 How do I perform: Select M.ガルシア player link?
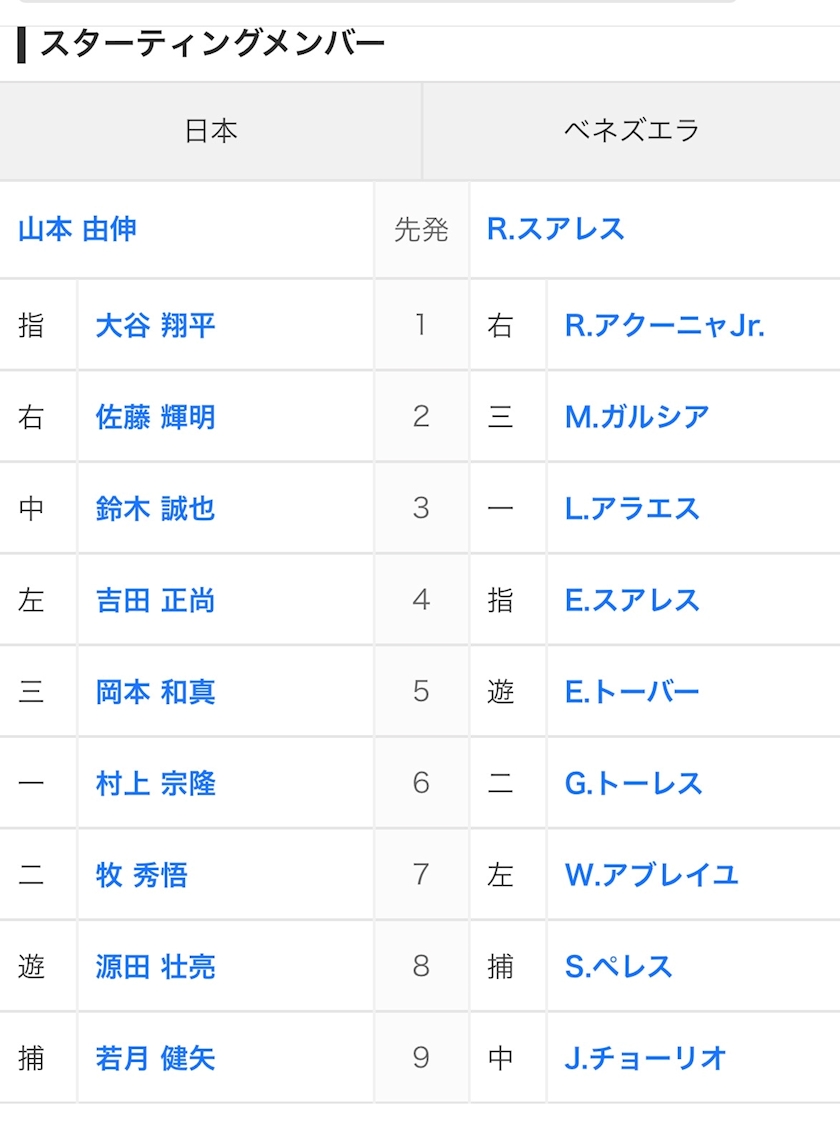point(637,417)
